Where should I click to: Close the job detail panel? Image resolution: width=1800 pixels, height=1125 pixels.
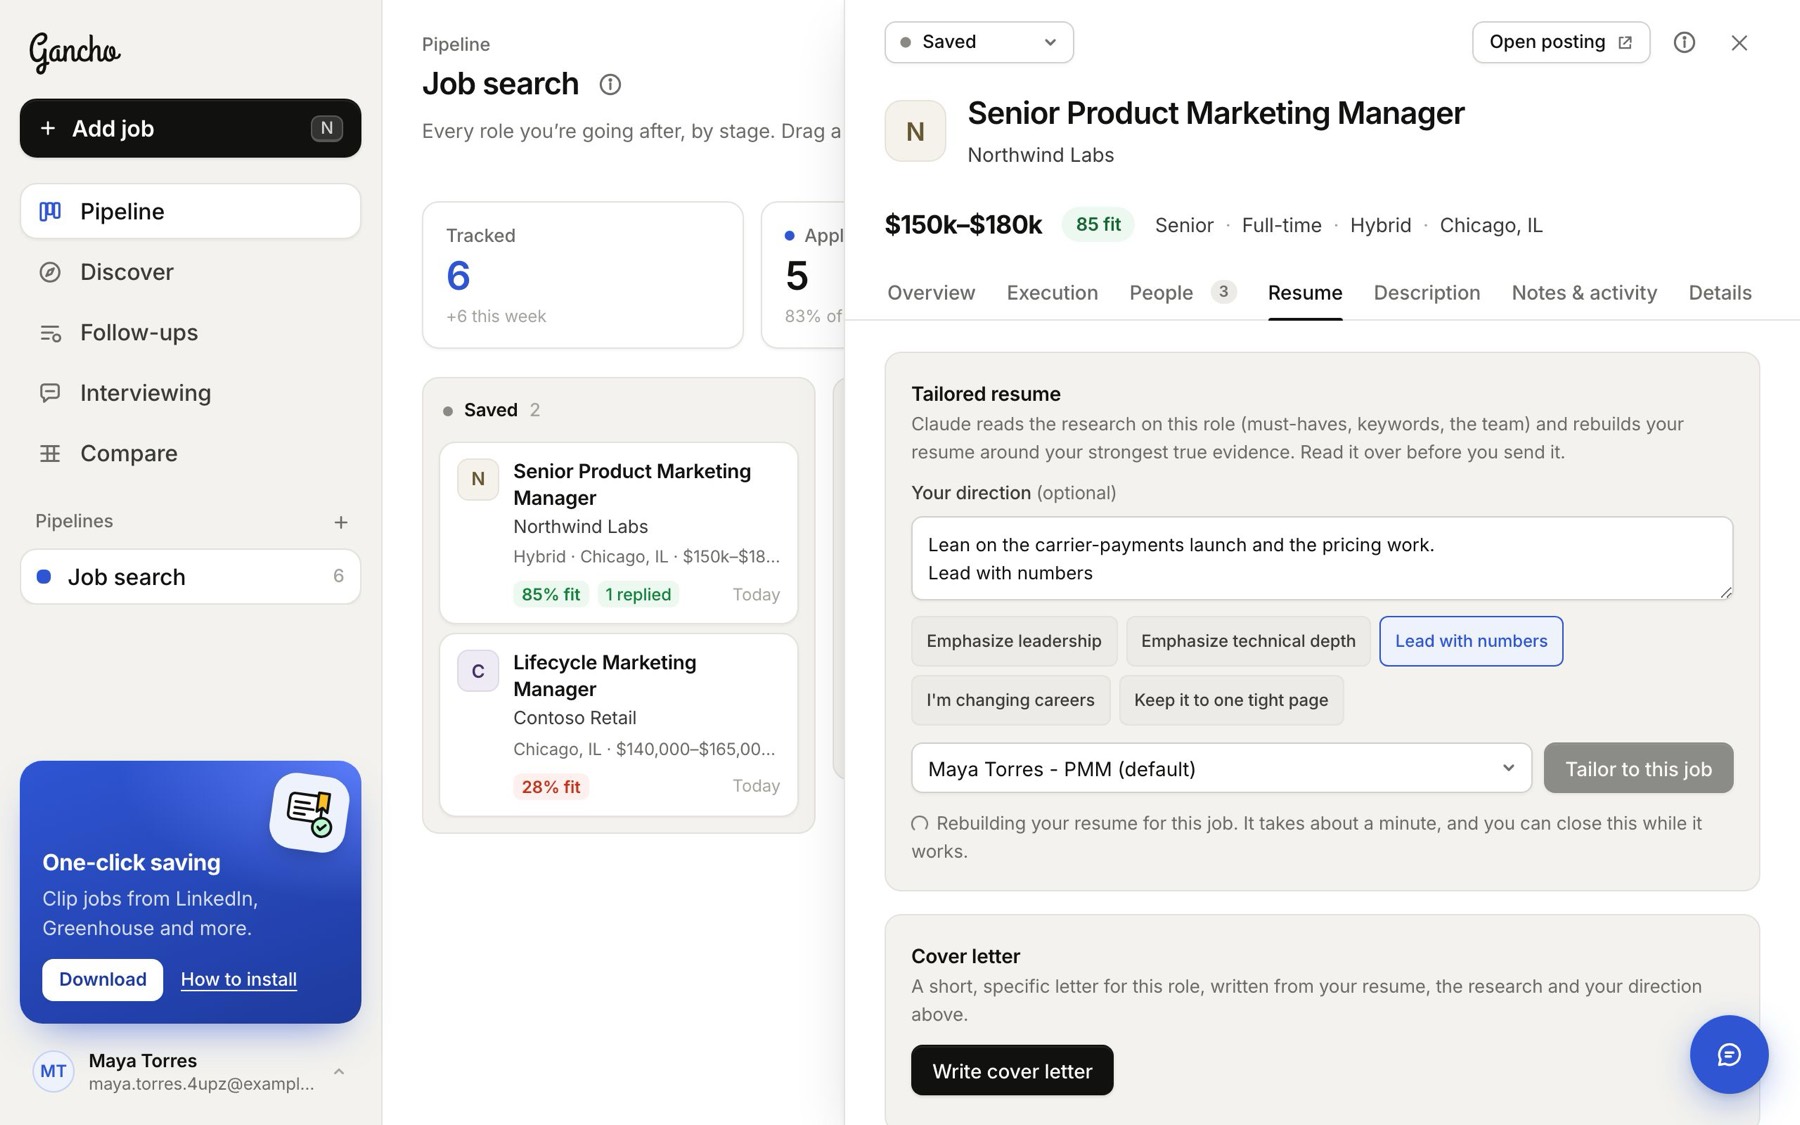coord(1739,42)
